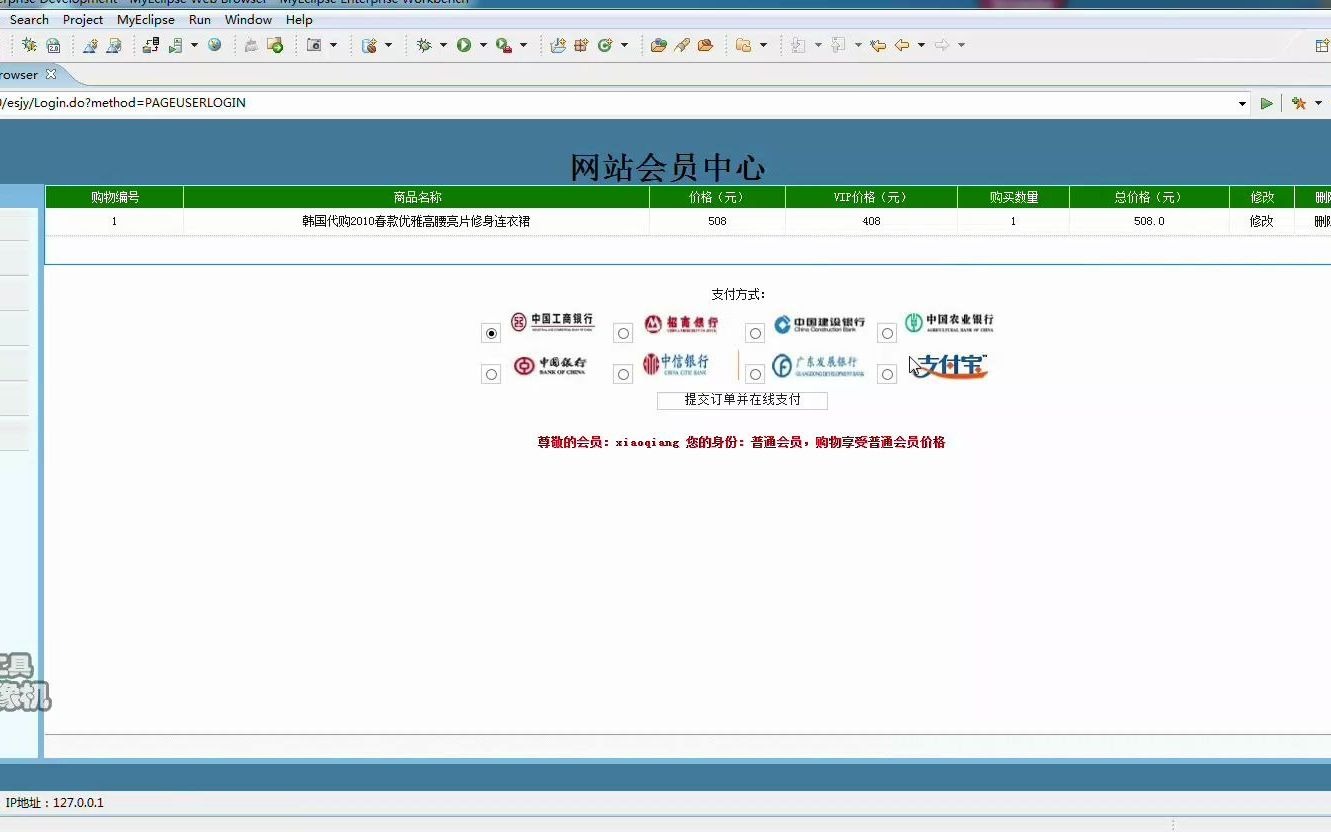
Task: Click the 招商银行 logo image
Action: coord(680,323)
